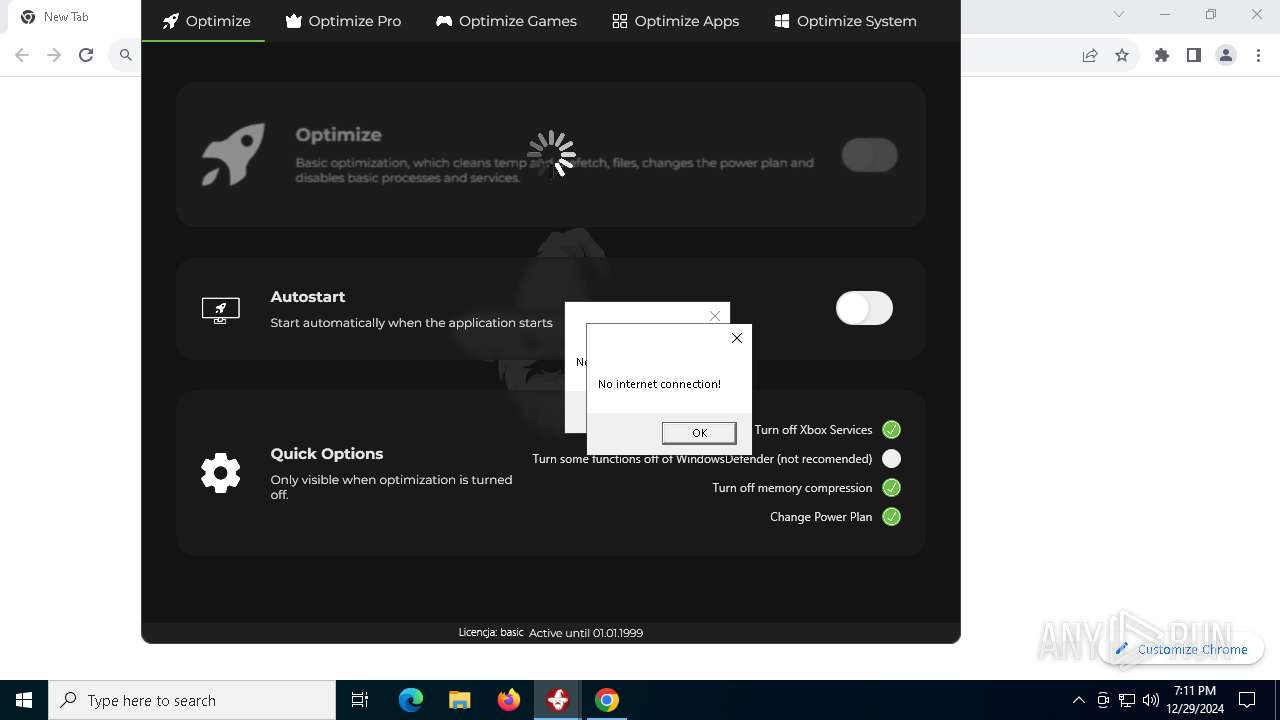Click the tray security/meet now icon
The height and width of the screenshot is (720, 1280).
tap(1103, 700)
